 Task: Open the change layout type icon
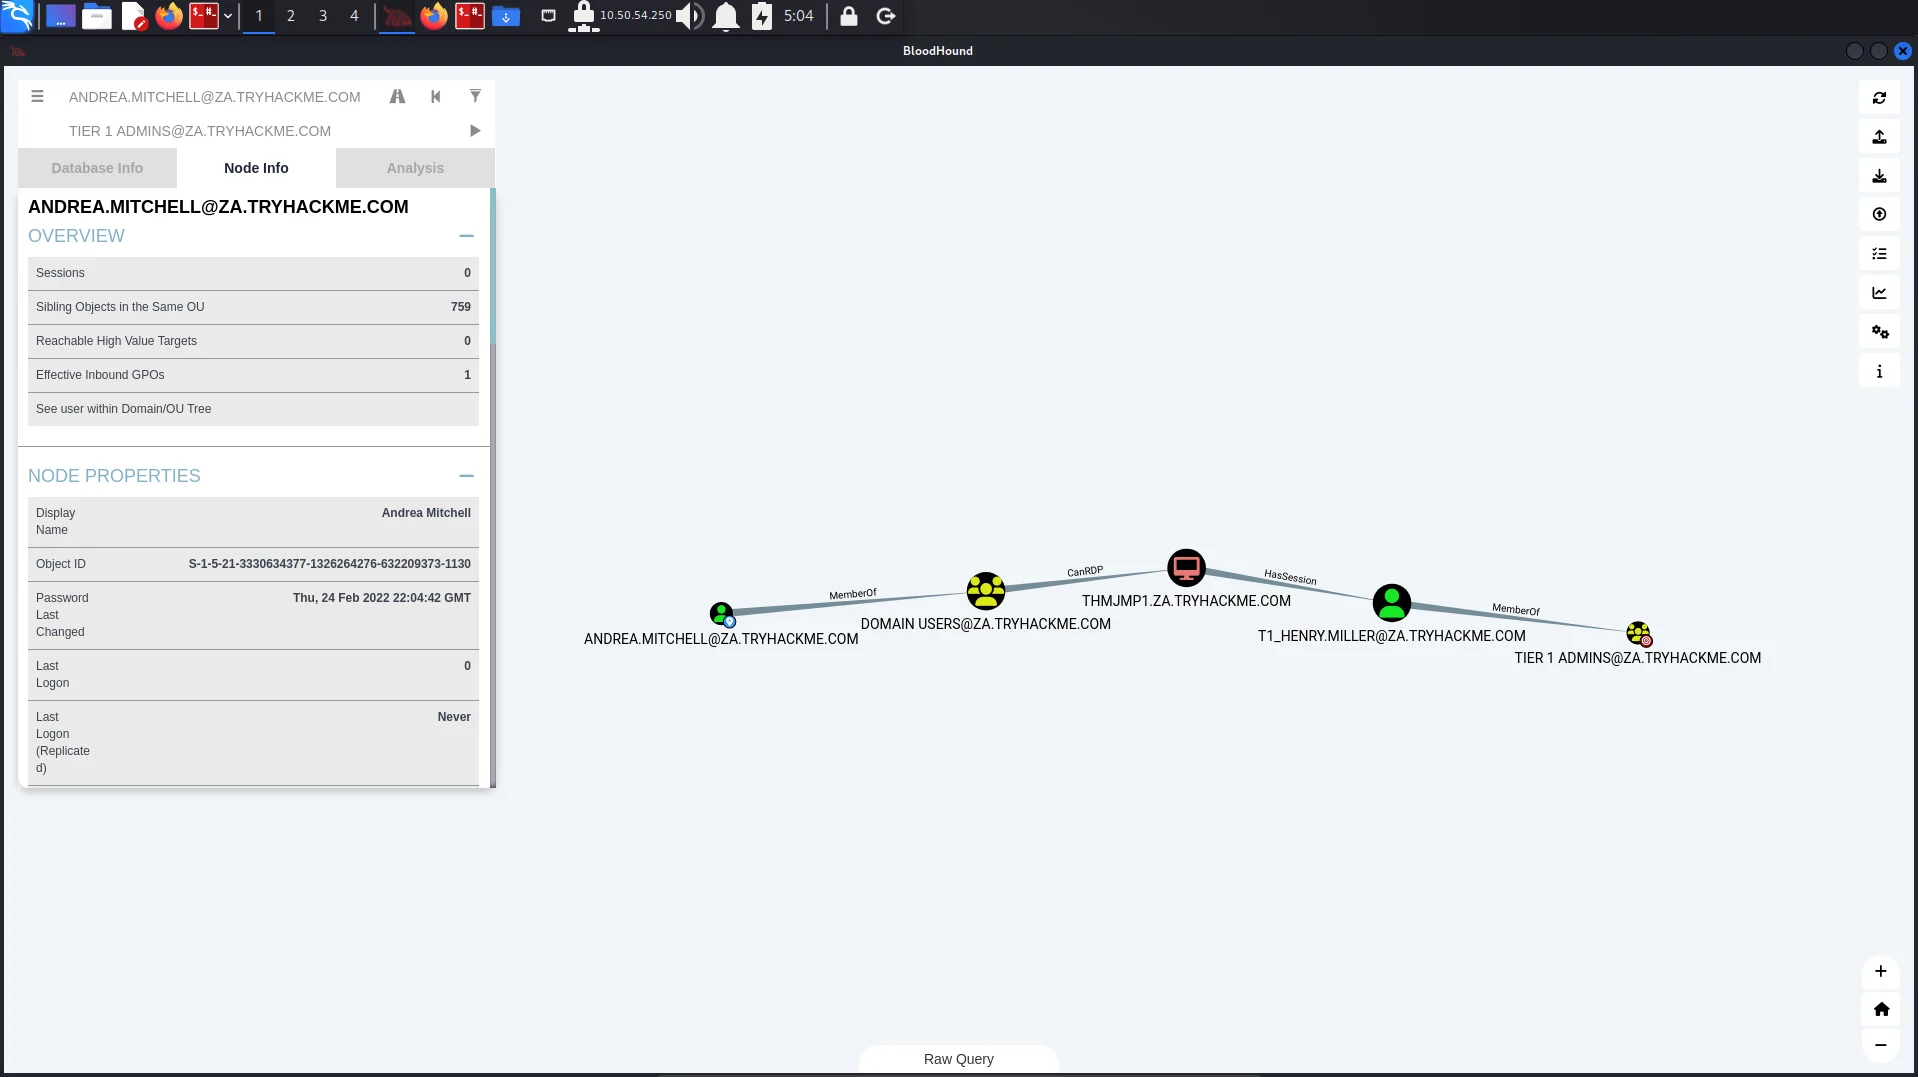click(1879, 254)
